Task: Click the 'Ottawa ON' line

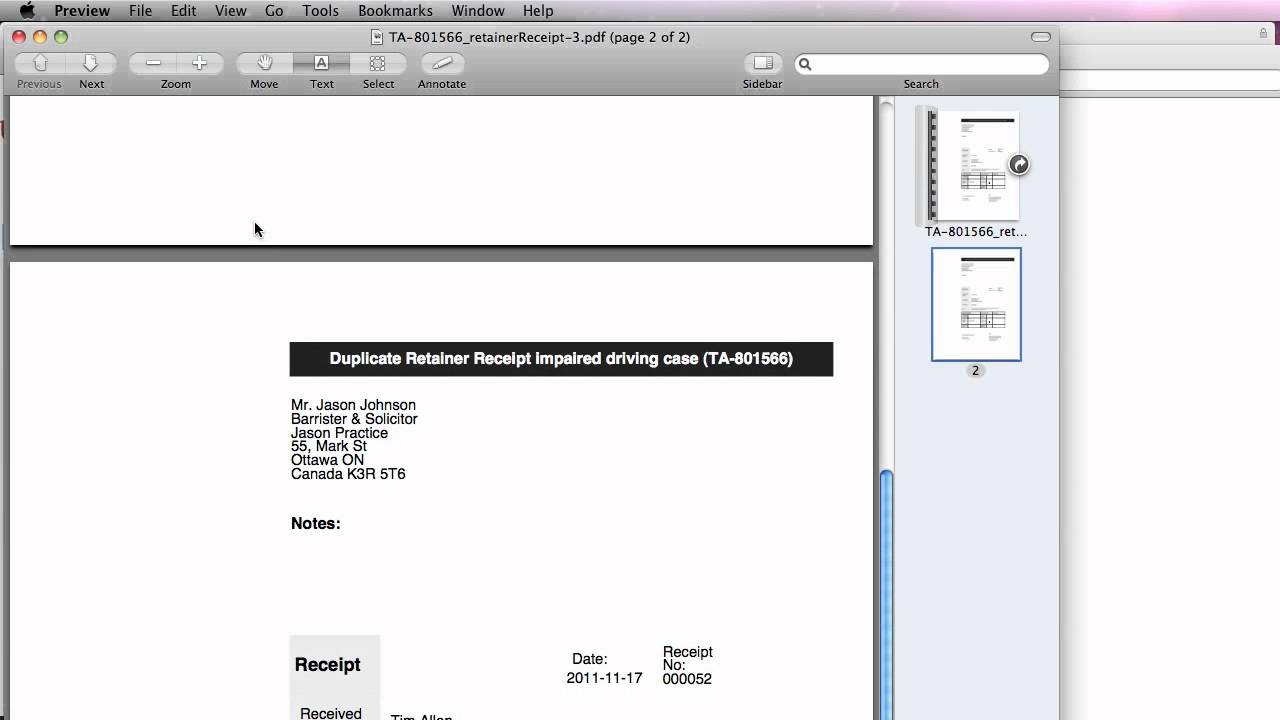Action: (x=327, y=460)
